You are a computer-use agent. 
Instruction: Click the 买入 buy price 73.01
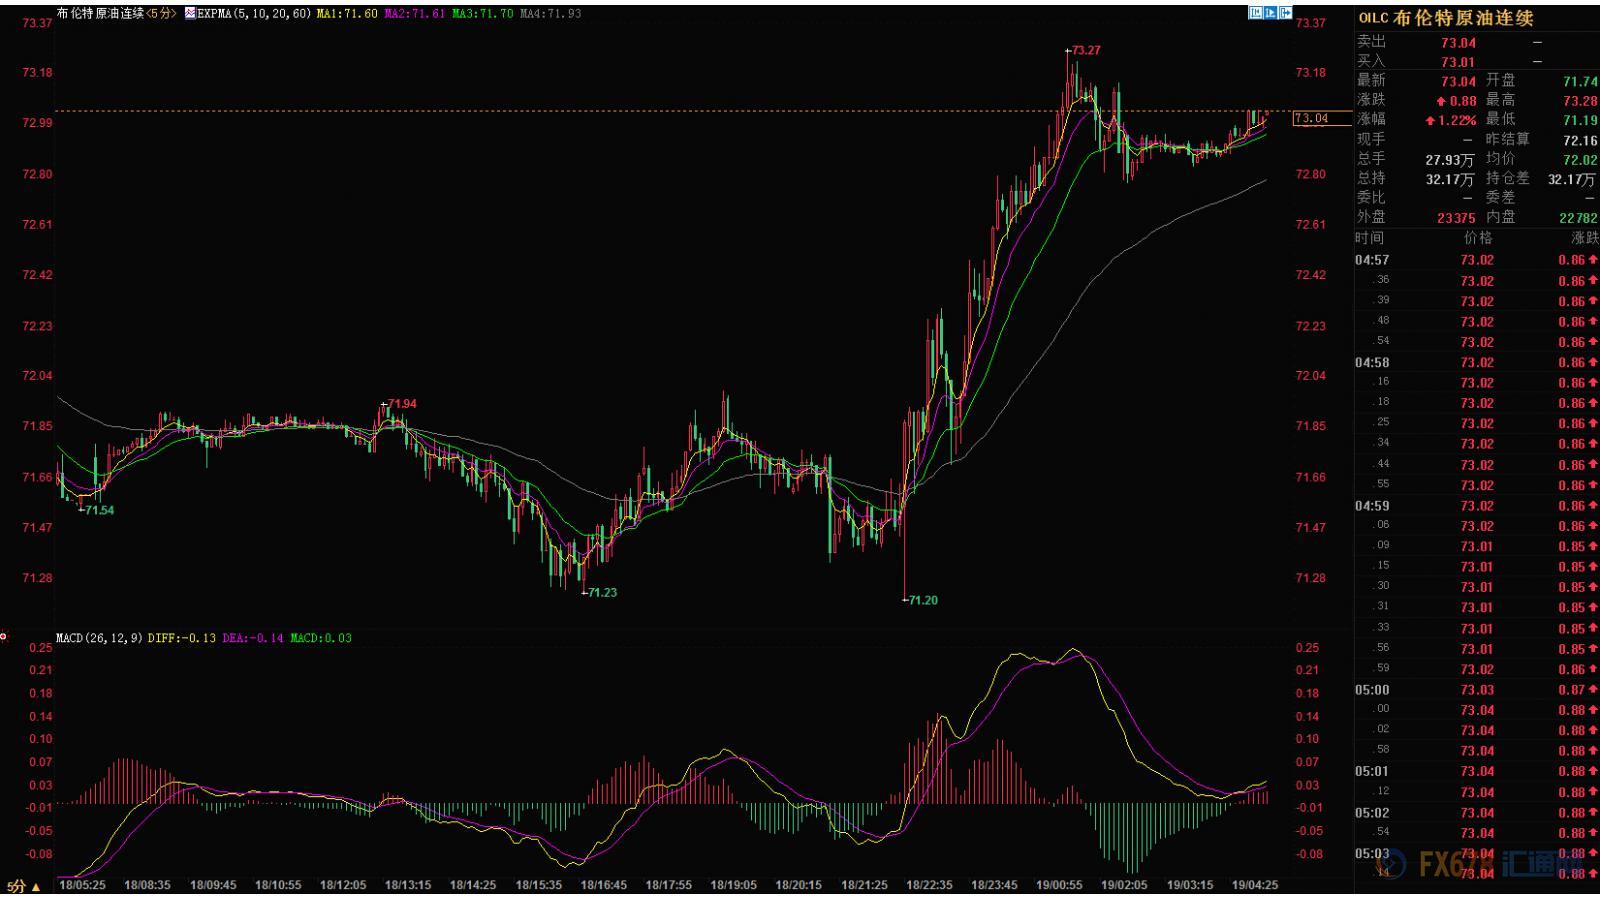click(1458, 62)
